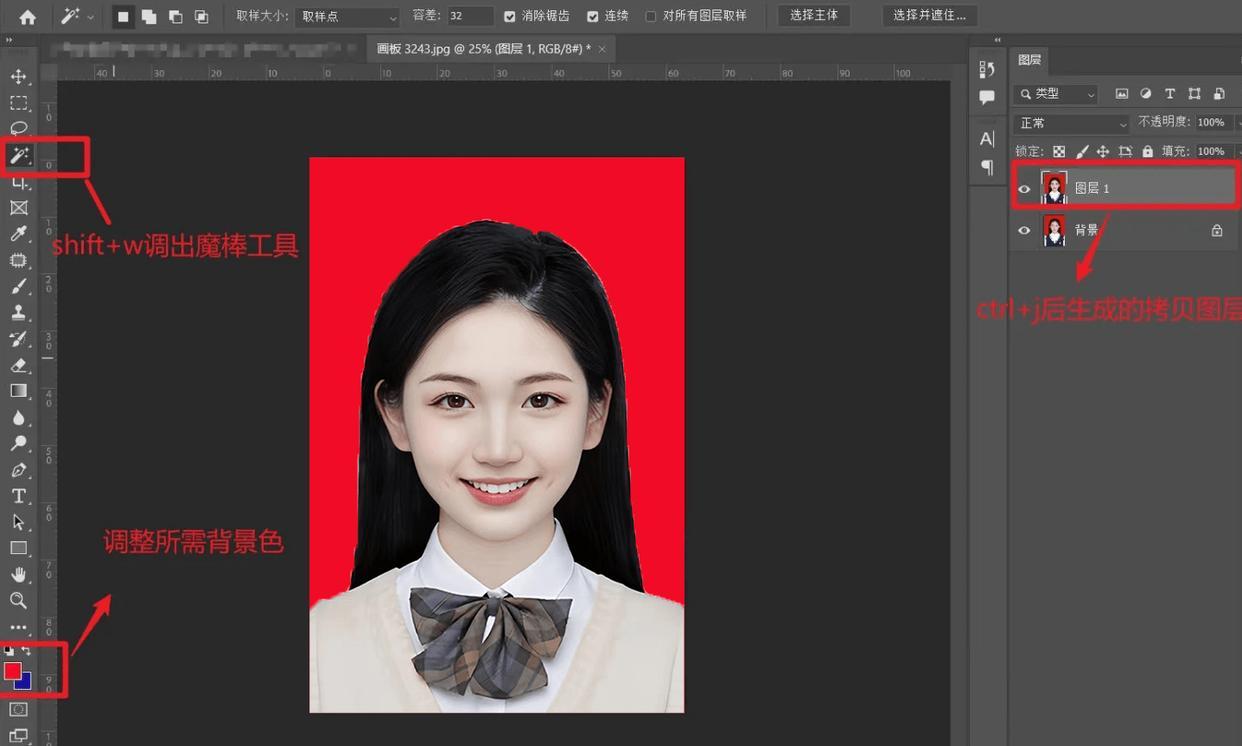Open the 取样大小 sample size dropdown
The width and height of the screenshot is (1242, 746).
[x=347, y=17]
